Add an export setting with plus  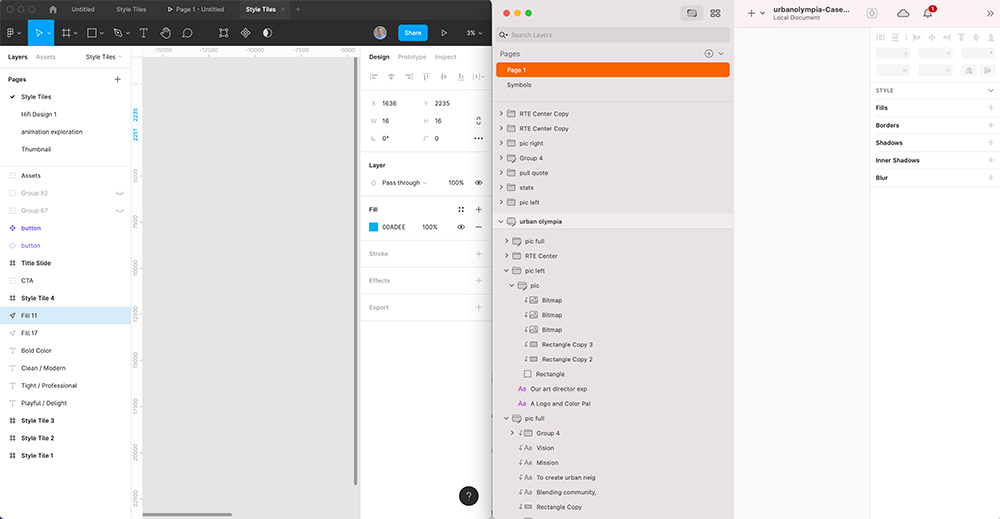click(x=478, y=307)
